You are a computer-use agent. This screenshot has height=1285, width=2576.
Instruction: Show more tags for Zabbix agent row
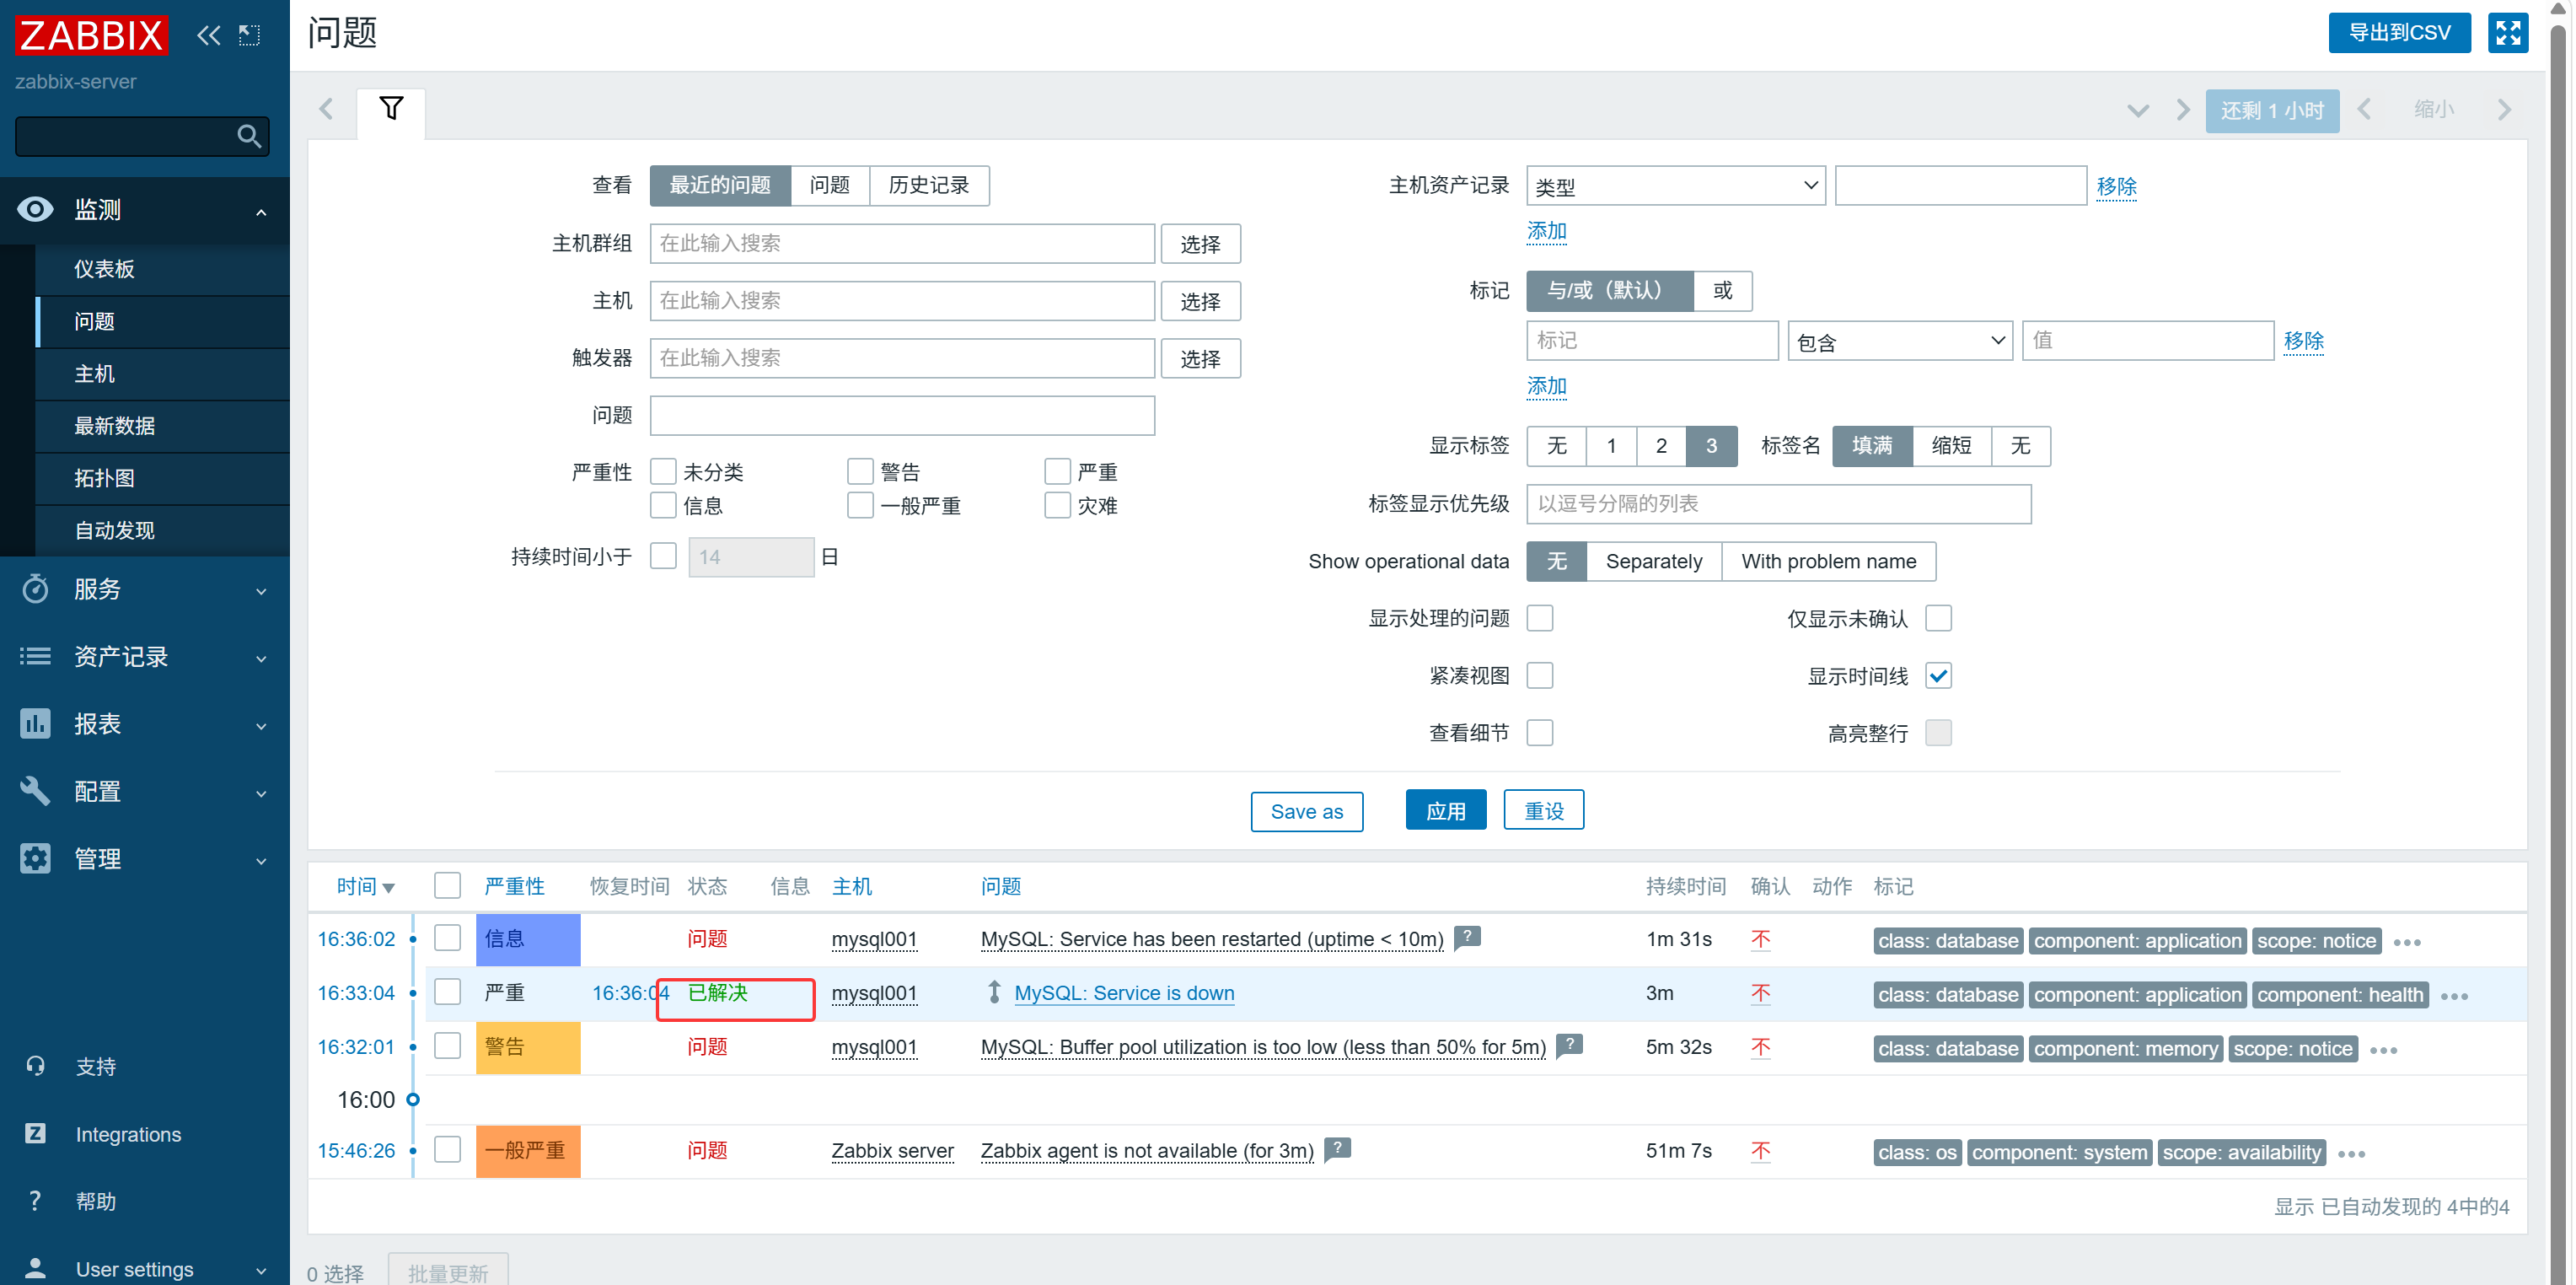coord(2352,1154)
